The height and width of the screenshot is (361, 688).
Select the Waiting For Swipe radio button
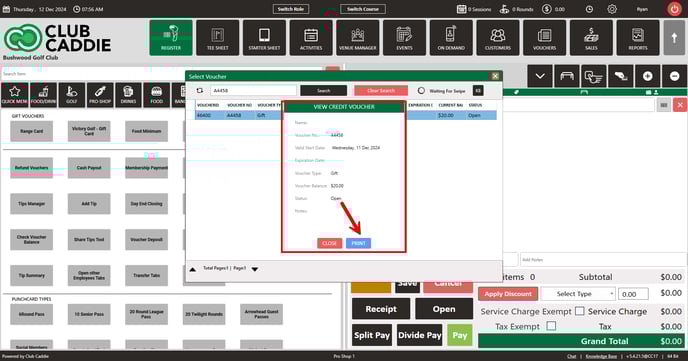[421, 90]
